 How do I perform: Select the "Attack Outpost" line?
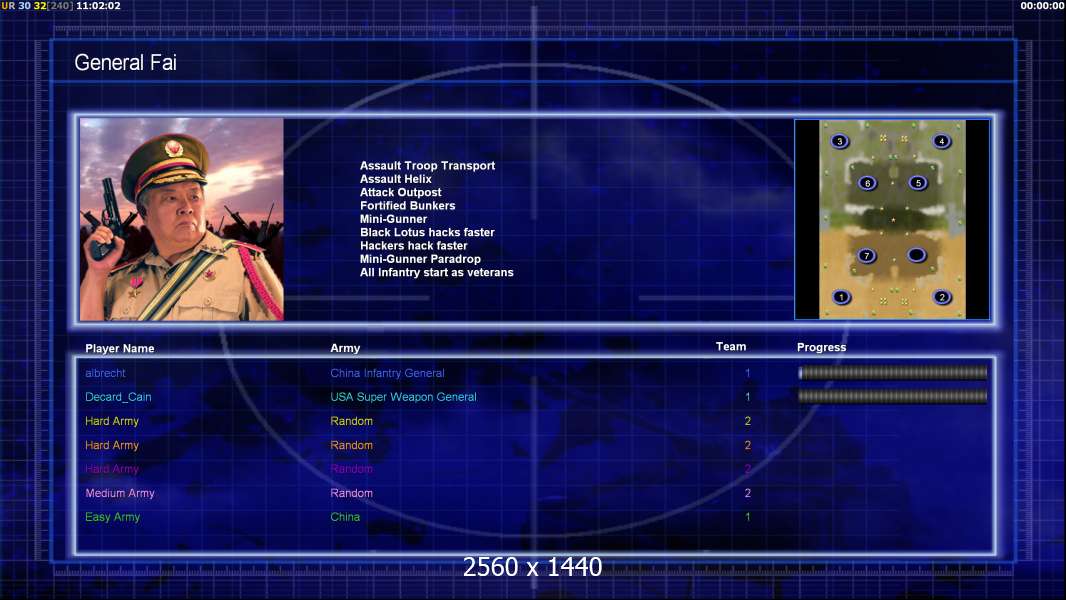pyautogui.click(x=400, y=192)
